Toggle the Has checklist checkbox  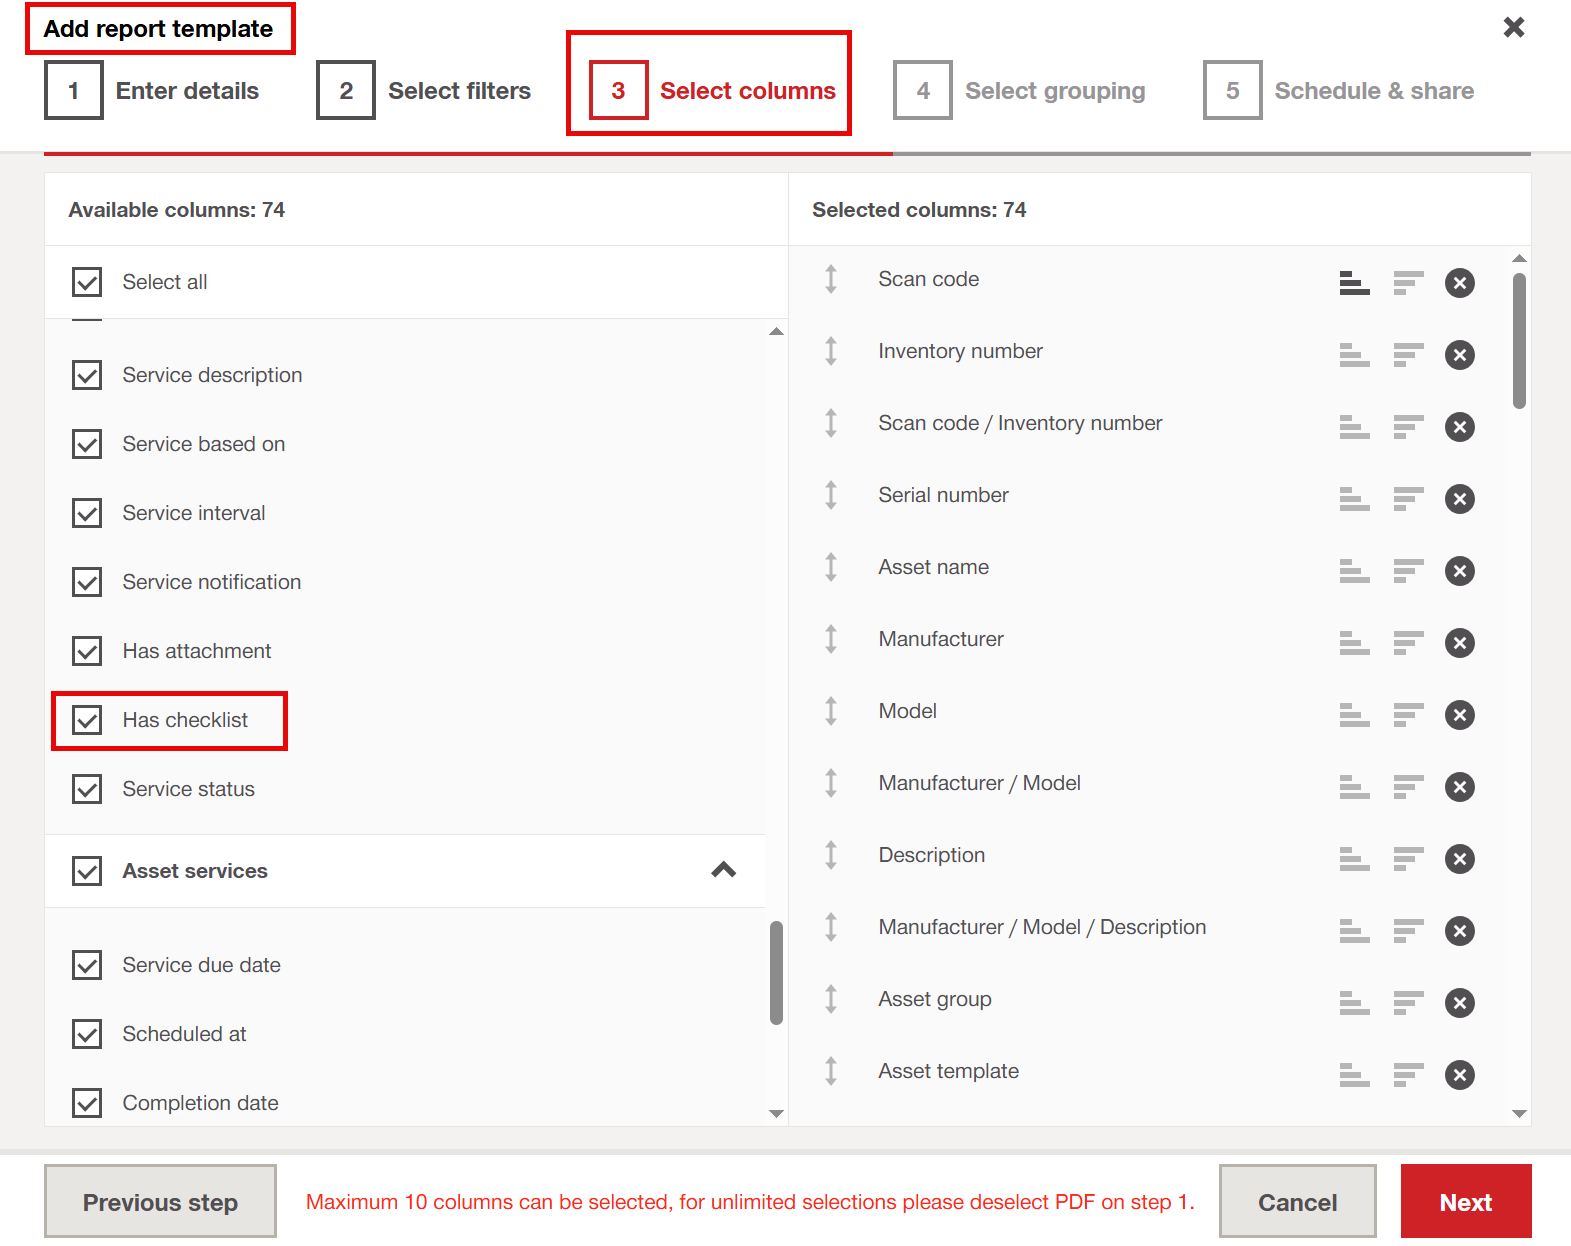pos(87,720)
